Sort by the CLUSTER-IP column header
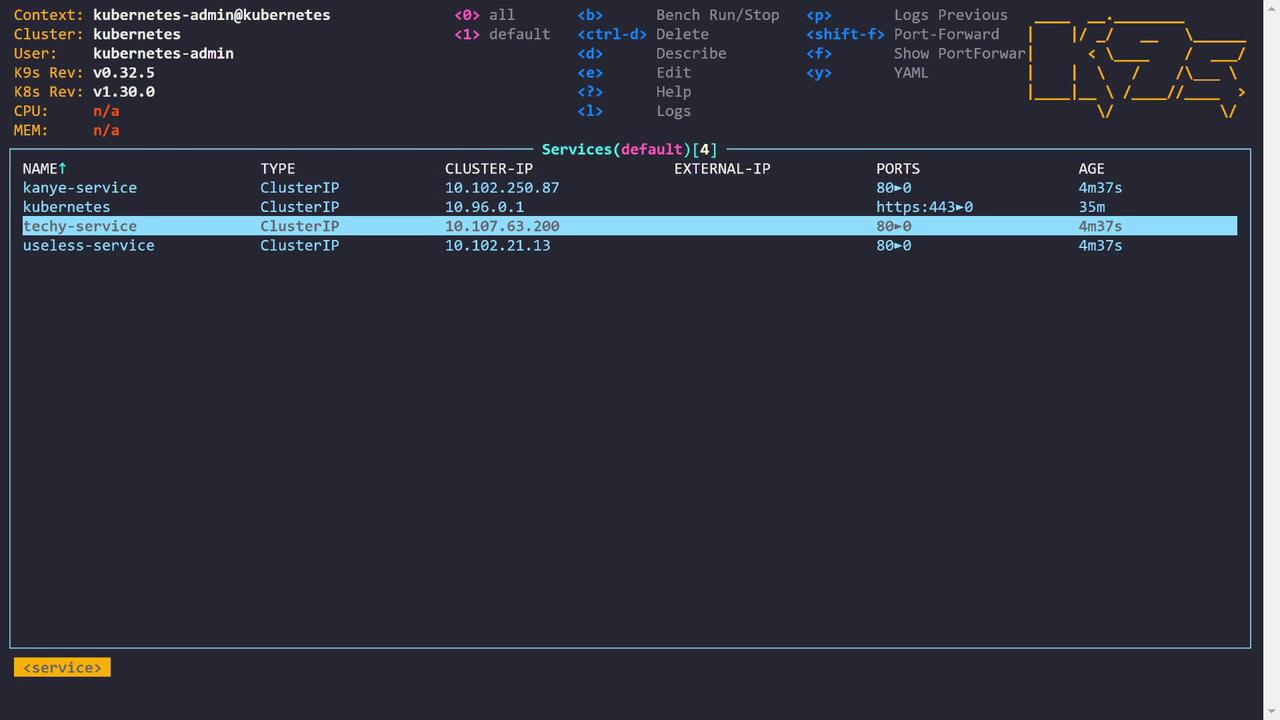The height and width of the screenshot is (720, 1280). pos(489,169)
